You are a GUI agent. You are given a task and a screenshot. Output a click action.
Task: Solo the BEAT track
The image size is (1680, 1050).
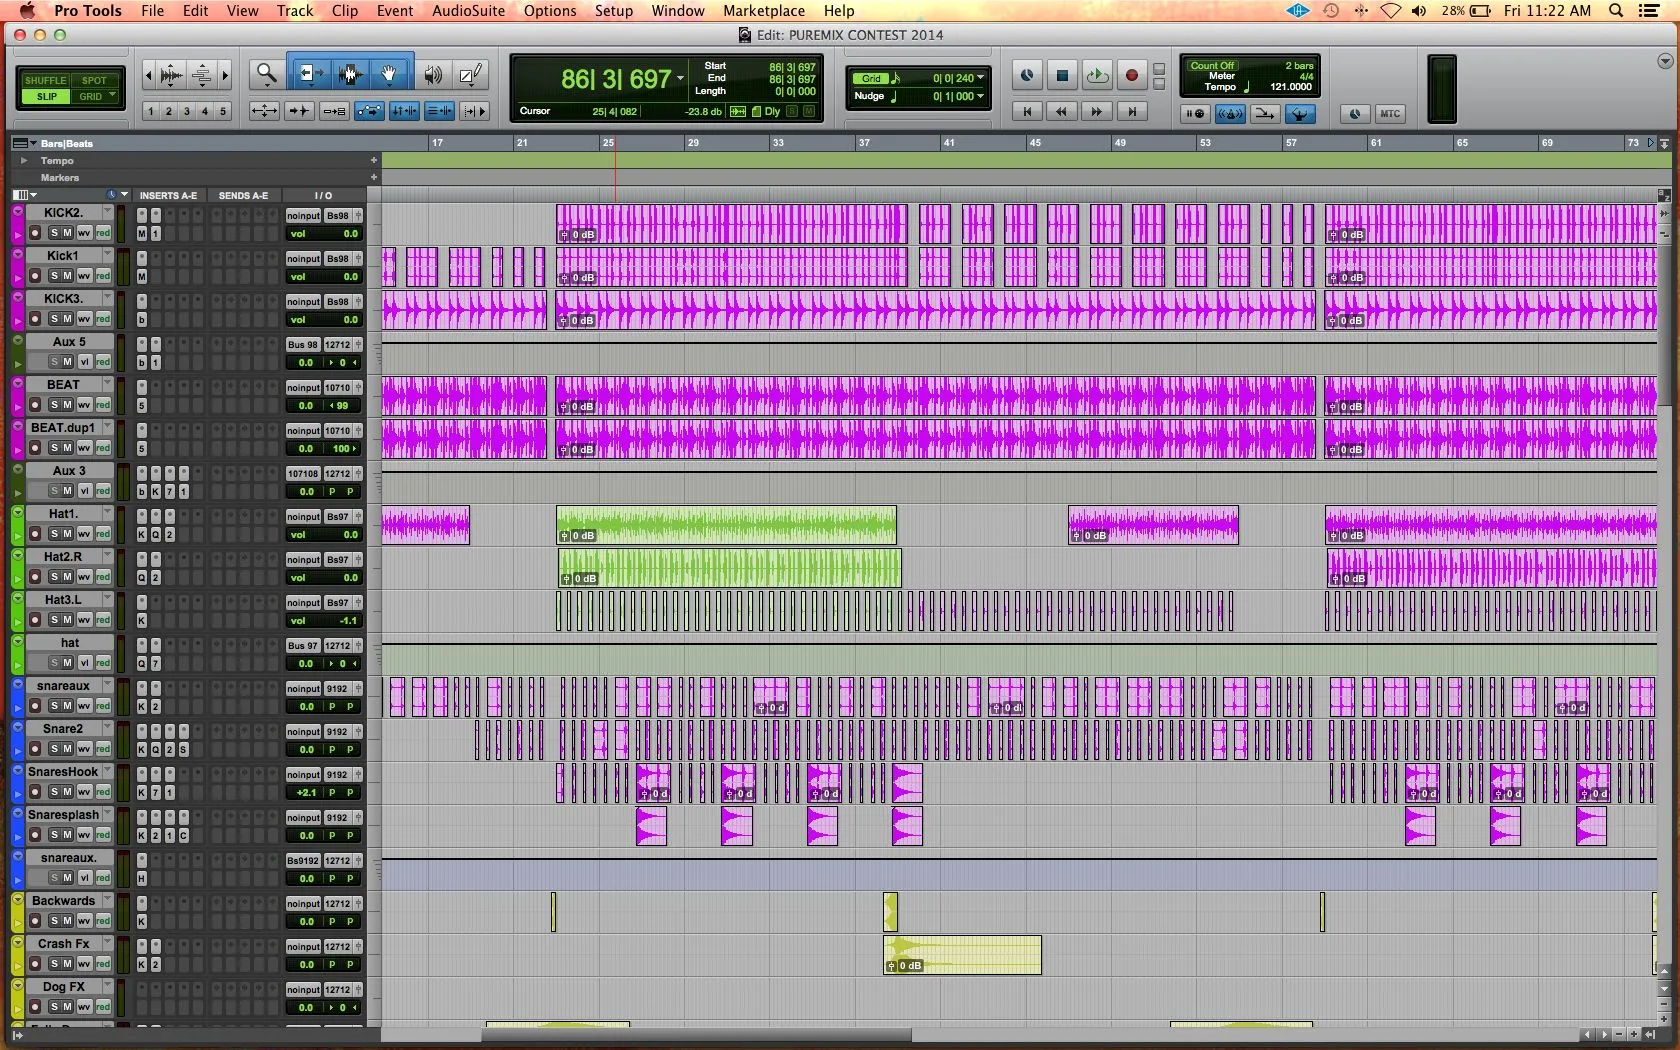coord(54,404)
